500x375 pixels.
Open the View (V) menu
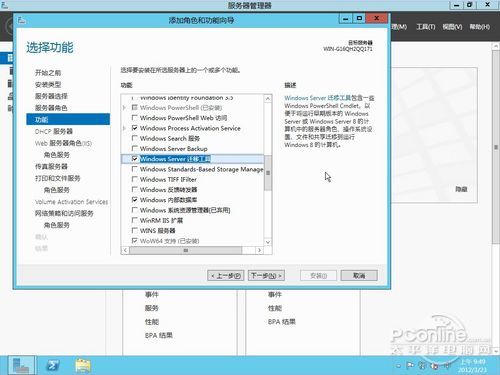click(x=452, y=27)
